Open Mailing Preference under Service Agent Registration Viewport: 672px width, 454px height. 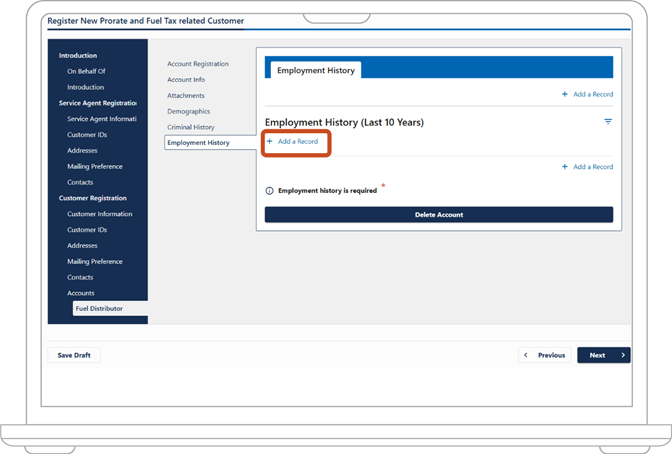pyautogui.click(x=95, y=166)
